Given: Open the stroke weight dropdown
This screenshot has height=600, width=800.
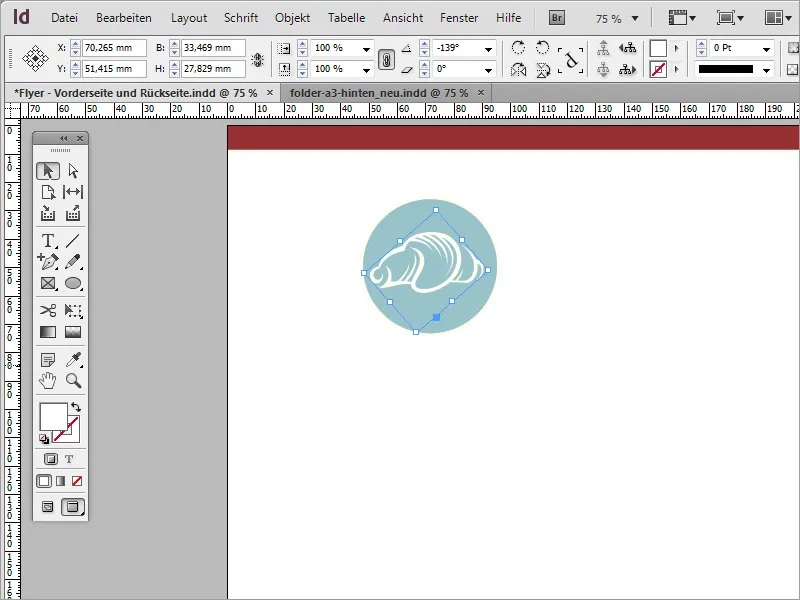Looking at the screenshot, I should pos(766,49).
